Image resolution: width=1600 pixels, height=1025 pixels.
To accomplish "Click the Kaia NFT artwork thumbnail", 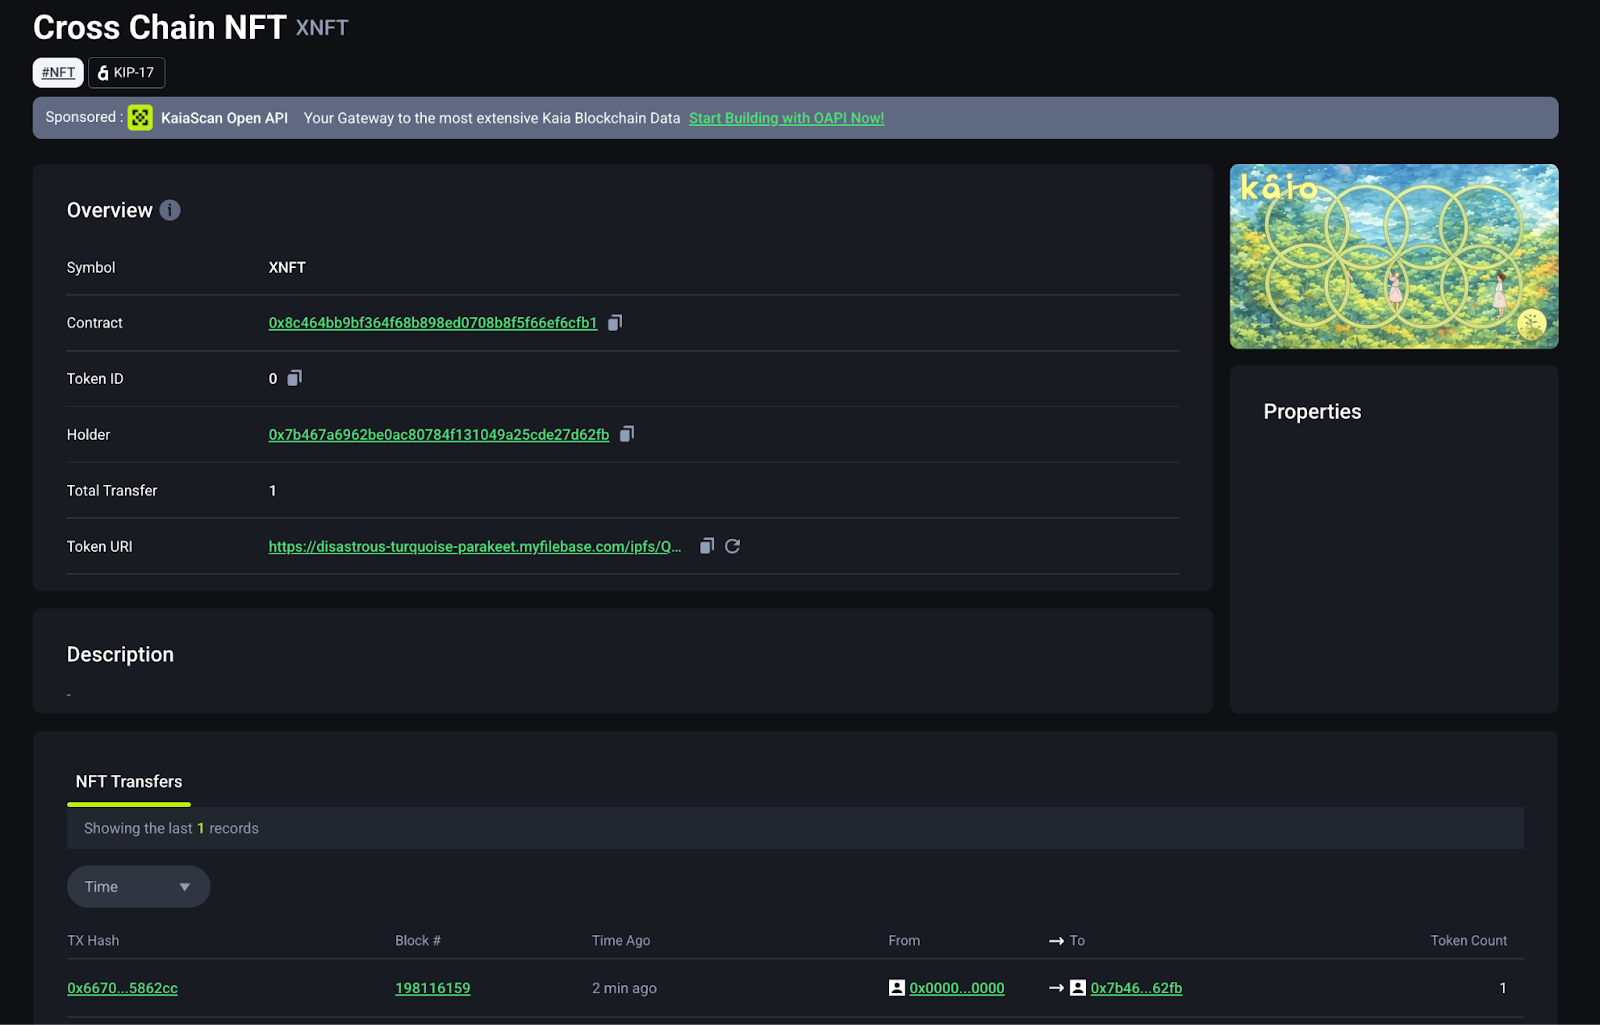I will pyautogui.click(x=1393, y=256).
